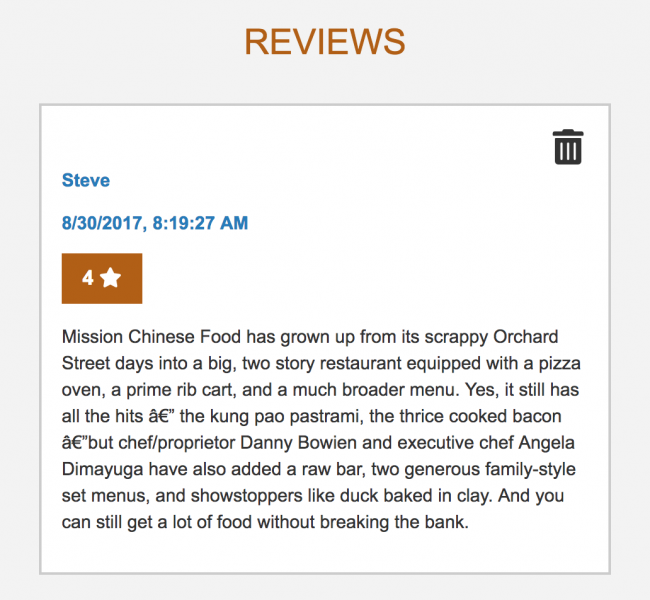Click the white star in the rating badge
Image resolution: width=650 pixels, height=600 pixels.
(111, 277)
